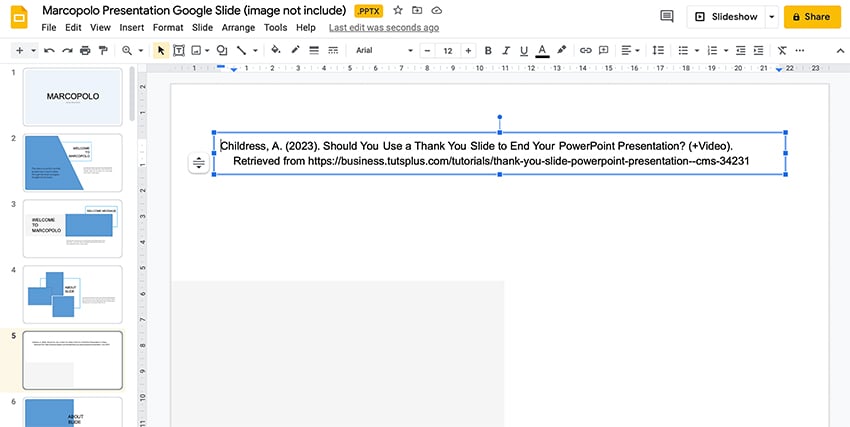Toggle bold formatting

tap(488, 50)
